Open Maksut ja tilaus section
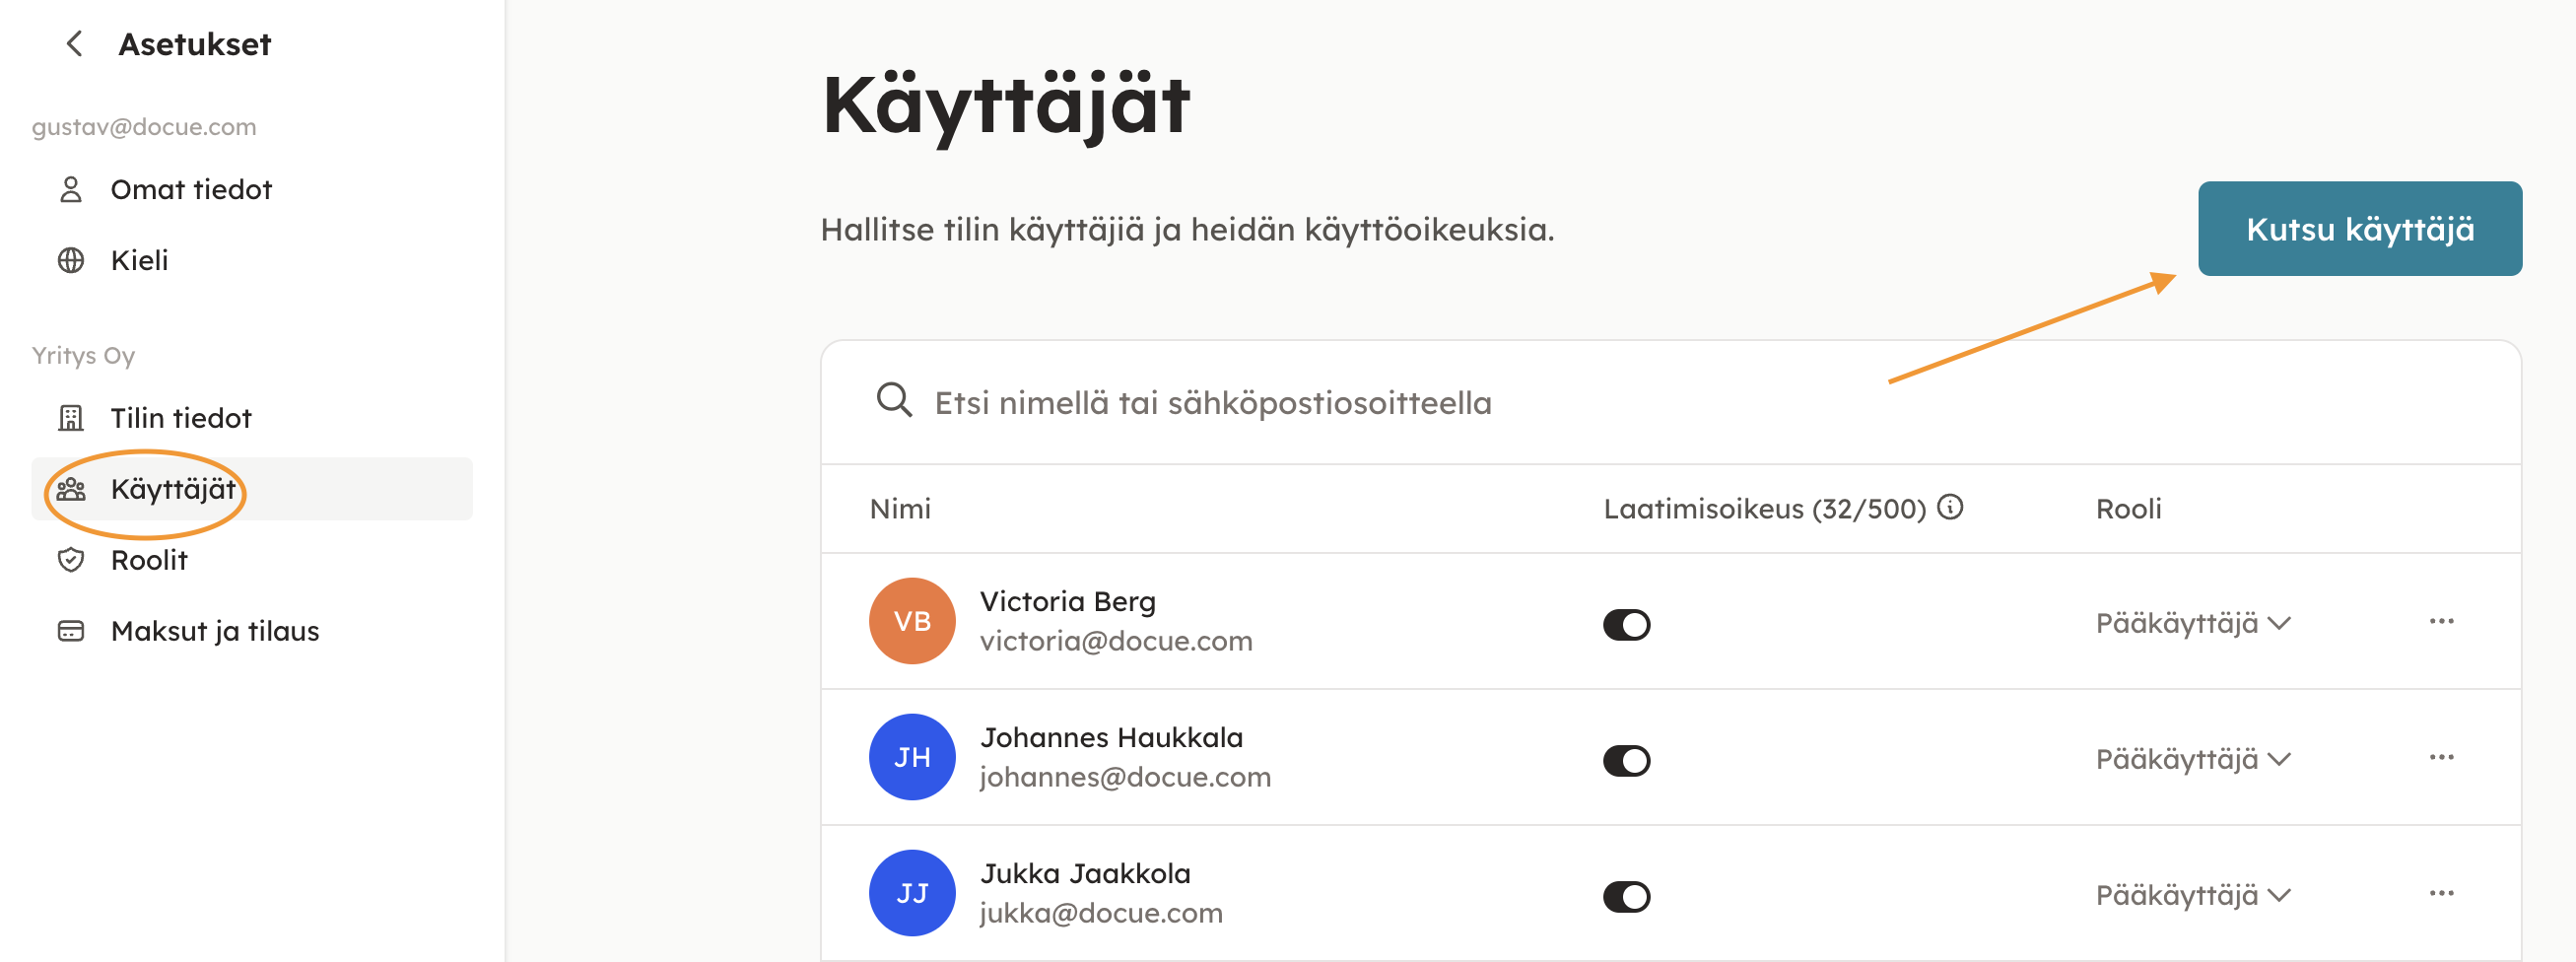The height and width of the screenshot is (962, 2576). (x=214, y=631)
